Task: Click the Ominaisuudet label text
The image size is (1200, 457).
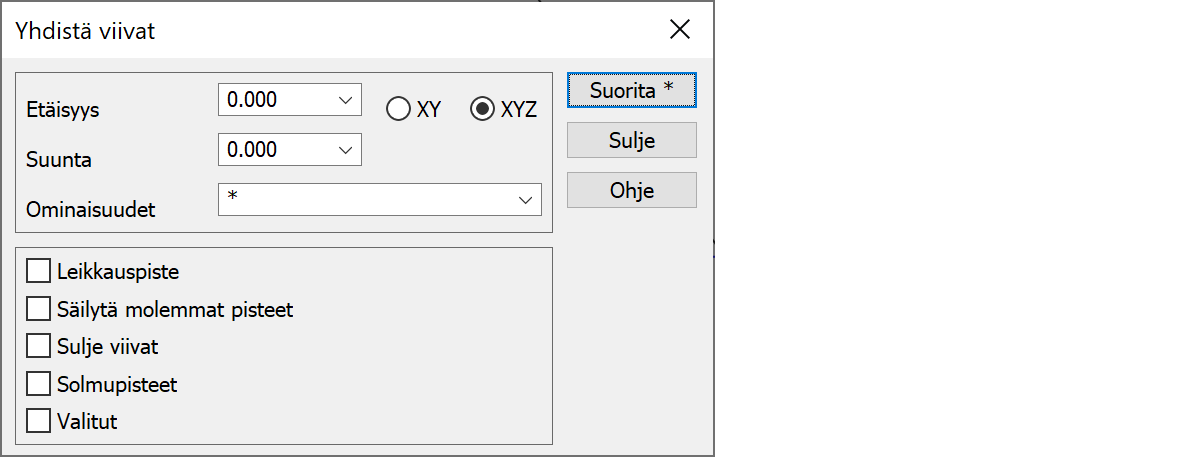Action: point(84,210)
